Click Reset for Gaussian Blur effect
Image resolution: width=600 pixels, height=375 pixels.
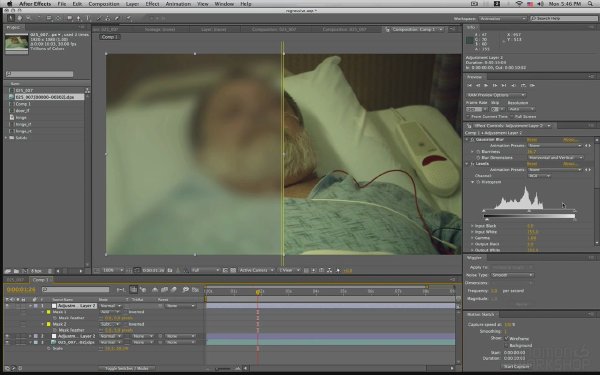(532, 140)
